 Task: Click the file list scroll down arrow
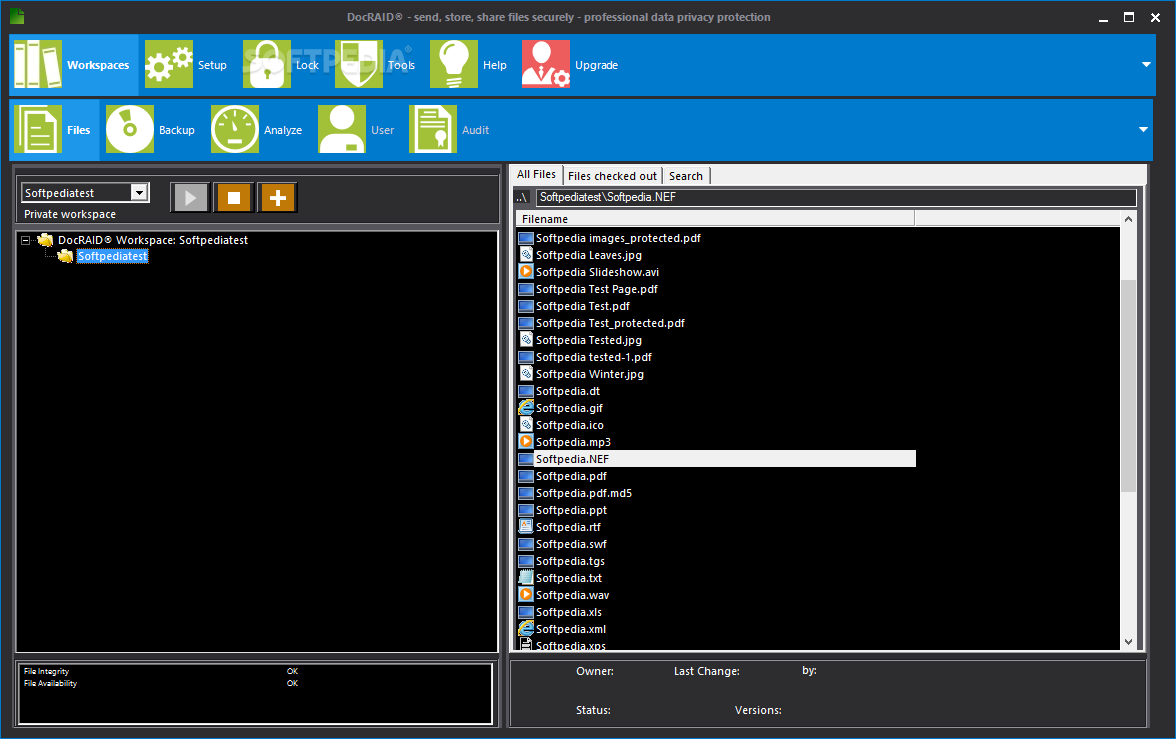coord(1128,641)
